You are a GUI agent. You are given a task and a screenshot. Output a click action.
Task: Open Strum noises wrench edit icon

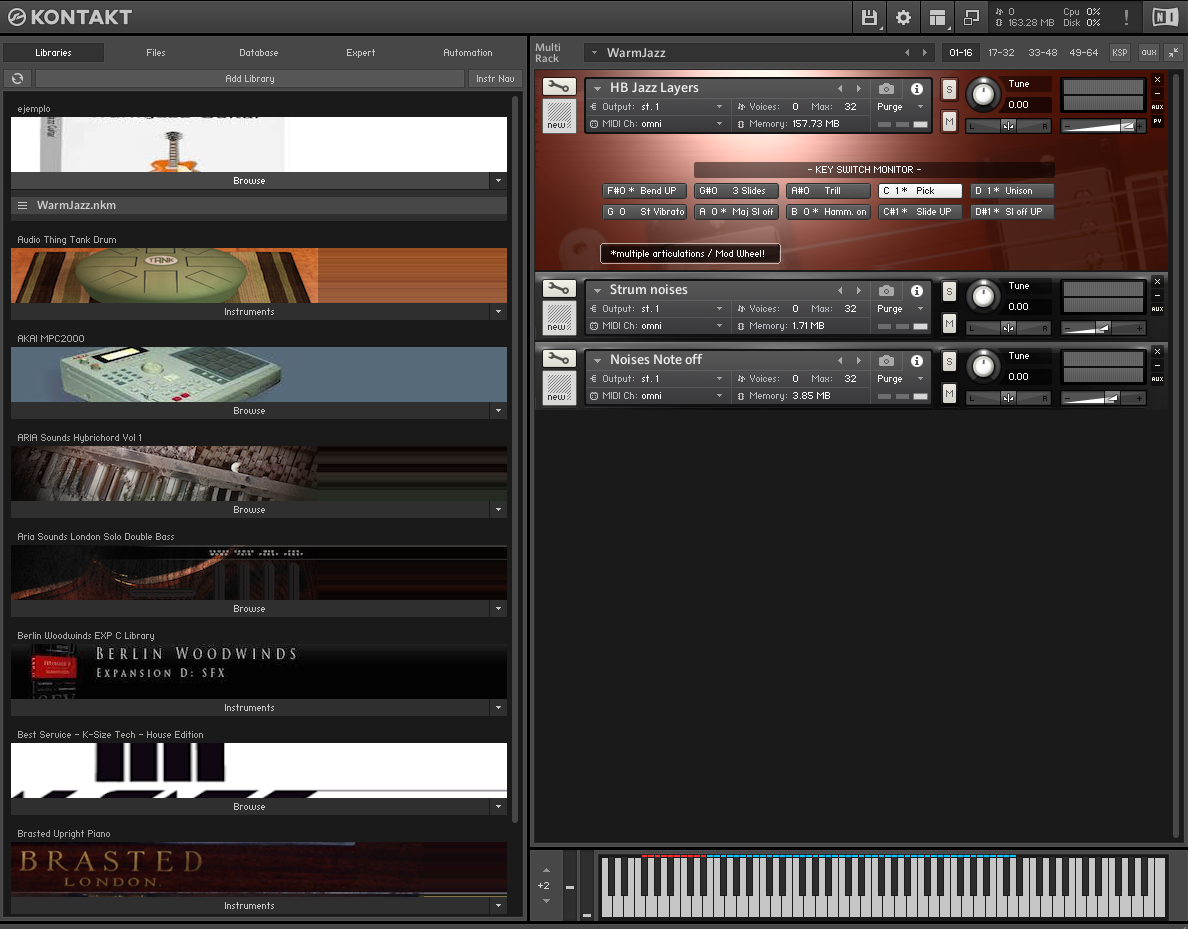point(559,289)
